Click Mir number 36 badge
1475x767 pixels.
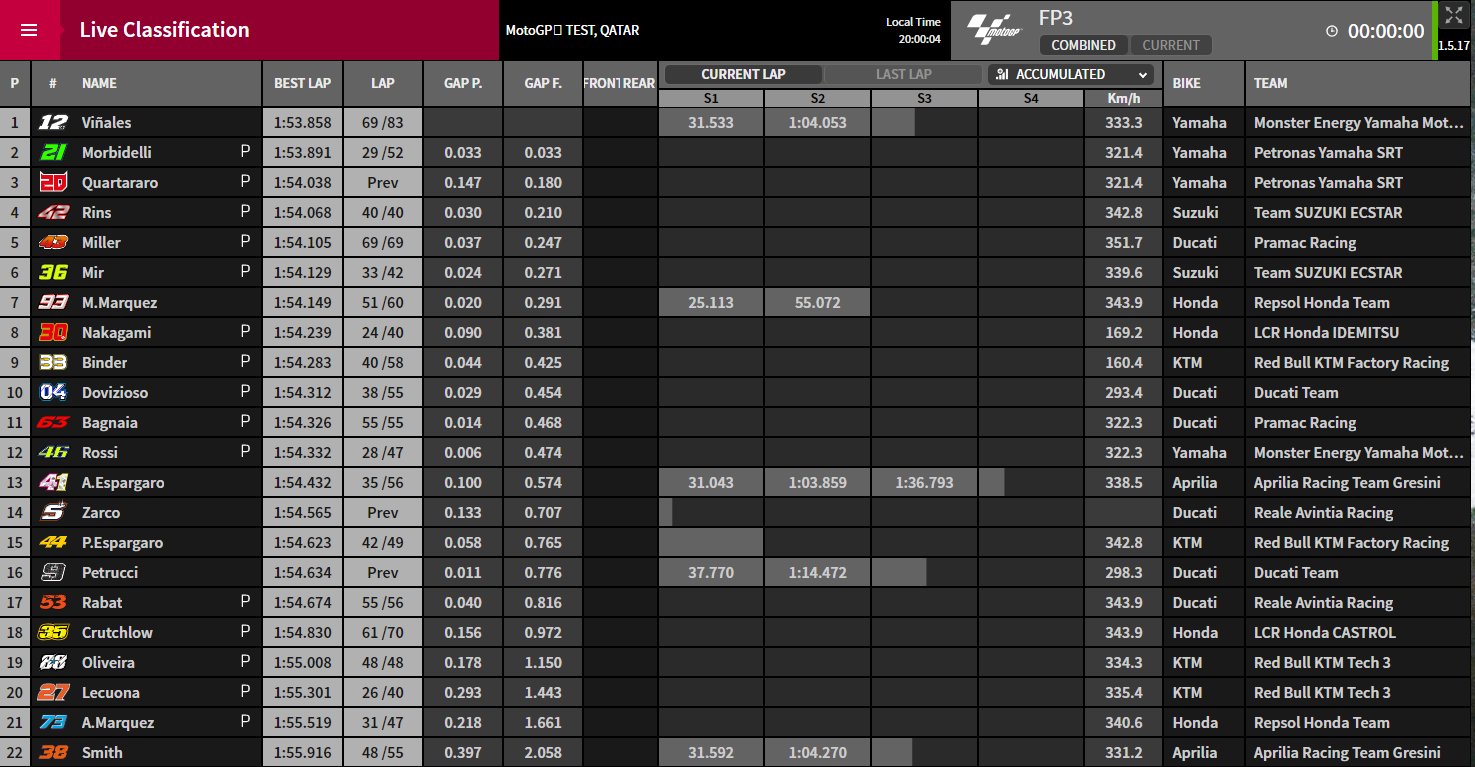click(x=52, y=272)
